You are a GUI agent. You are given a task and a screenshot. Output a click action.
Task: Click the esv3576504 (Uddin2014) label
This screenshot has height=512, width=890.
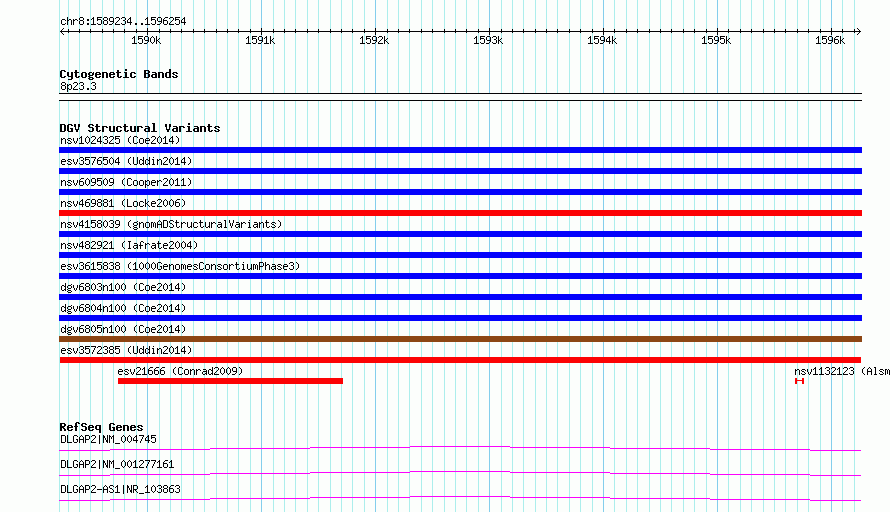tap(126, 161)
